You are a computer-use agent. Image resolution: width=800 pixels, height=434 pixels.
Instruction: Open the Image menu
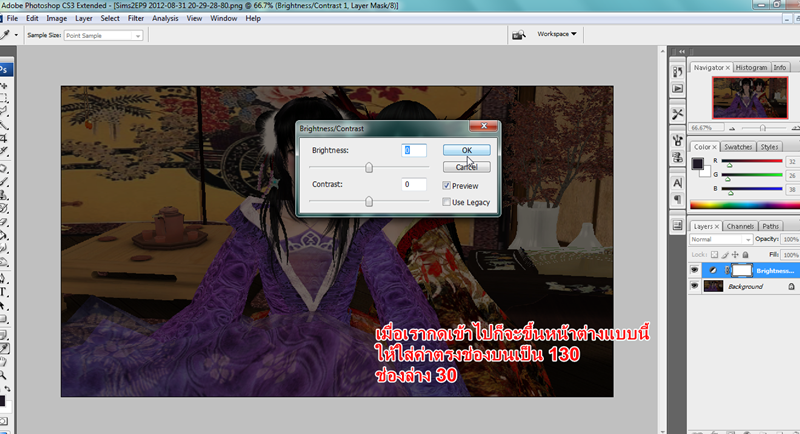pos(57,18)
